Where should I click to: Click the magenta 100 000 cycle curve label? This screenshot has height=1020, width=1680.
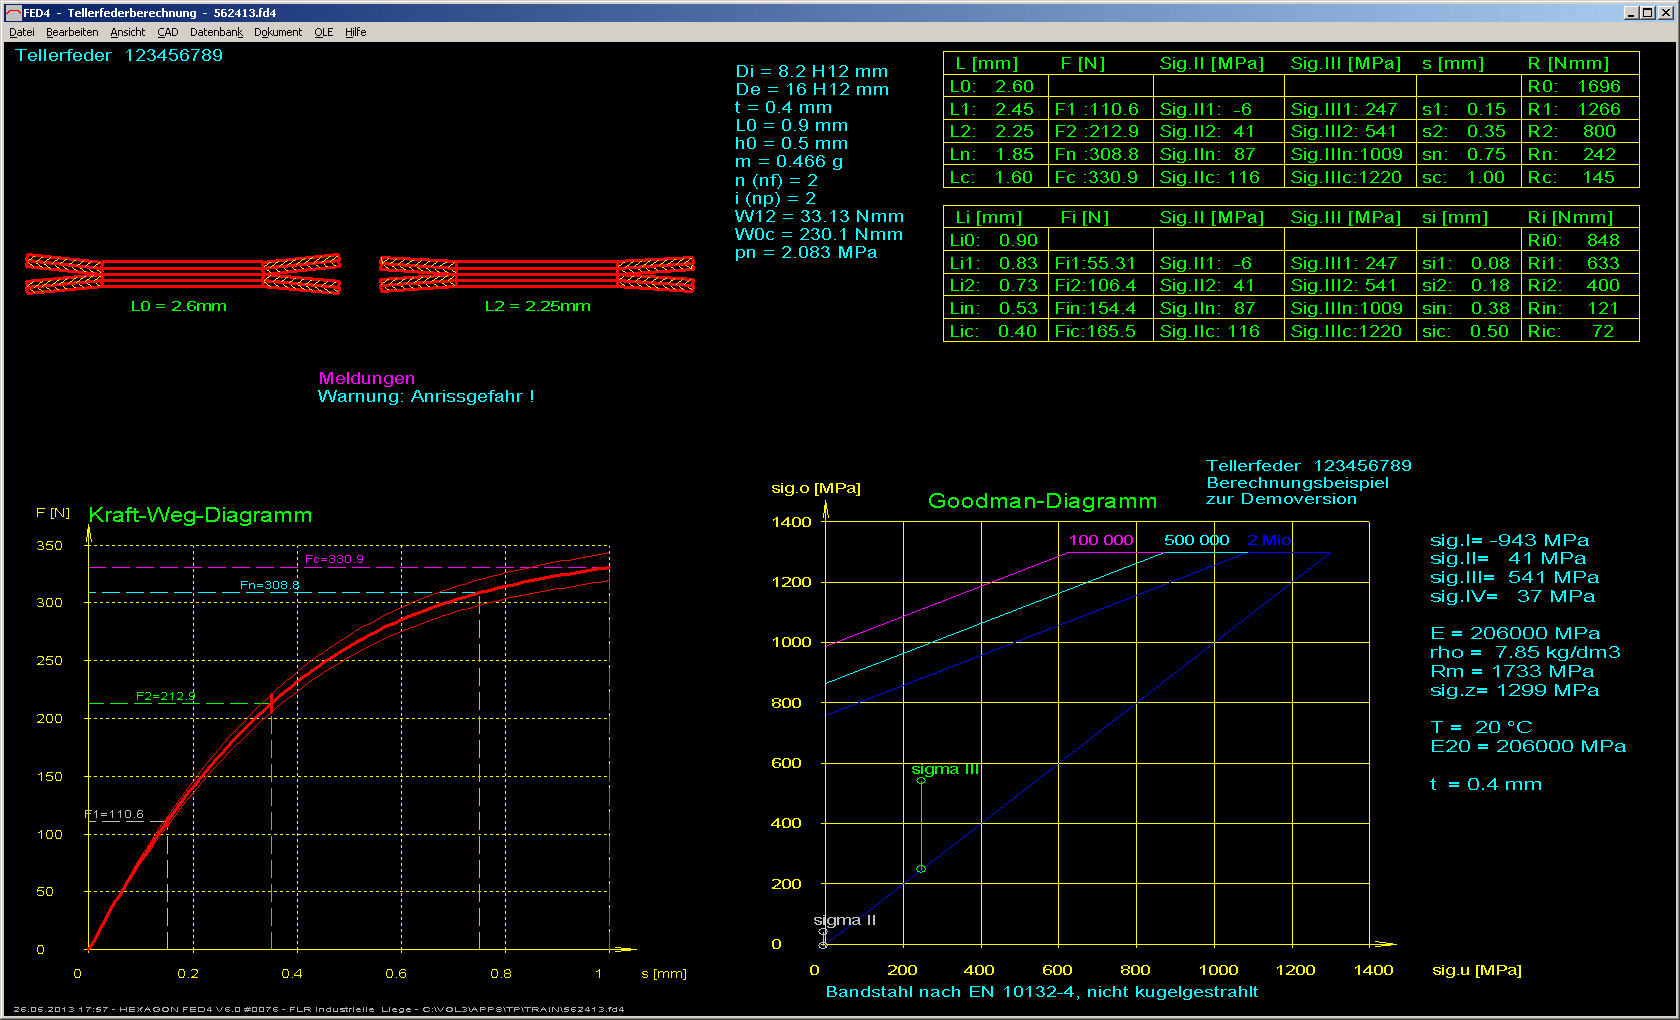click(x=1101, y=540)
